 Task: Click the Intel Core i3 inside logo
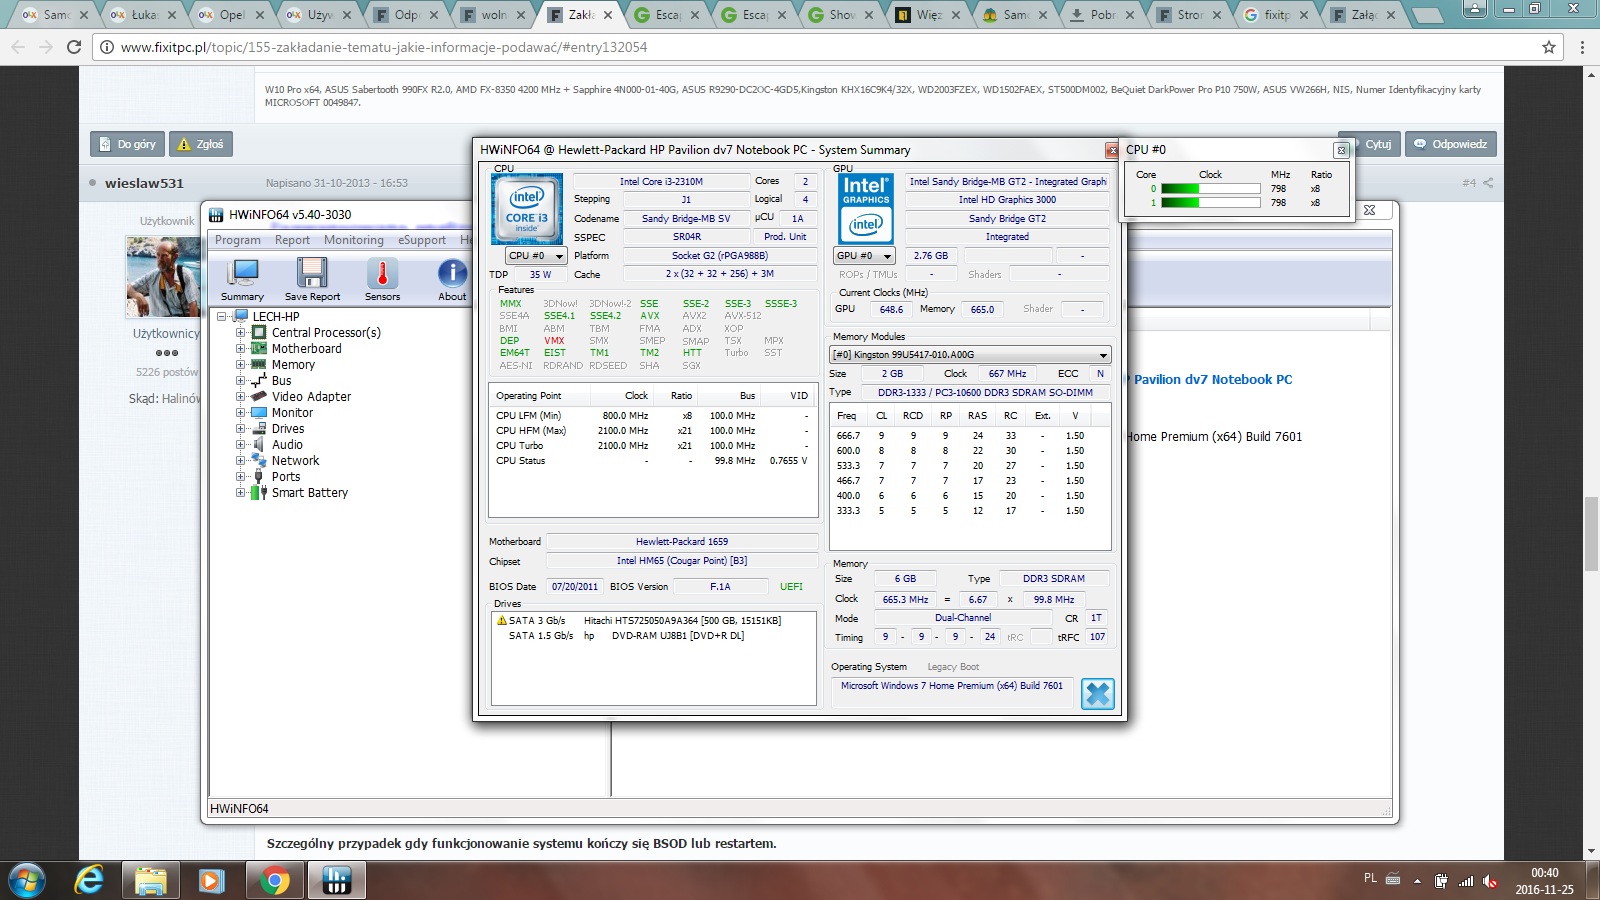tap(527, 209)
